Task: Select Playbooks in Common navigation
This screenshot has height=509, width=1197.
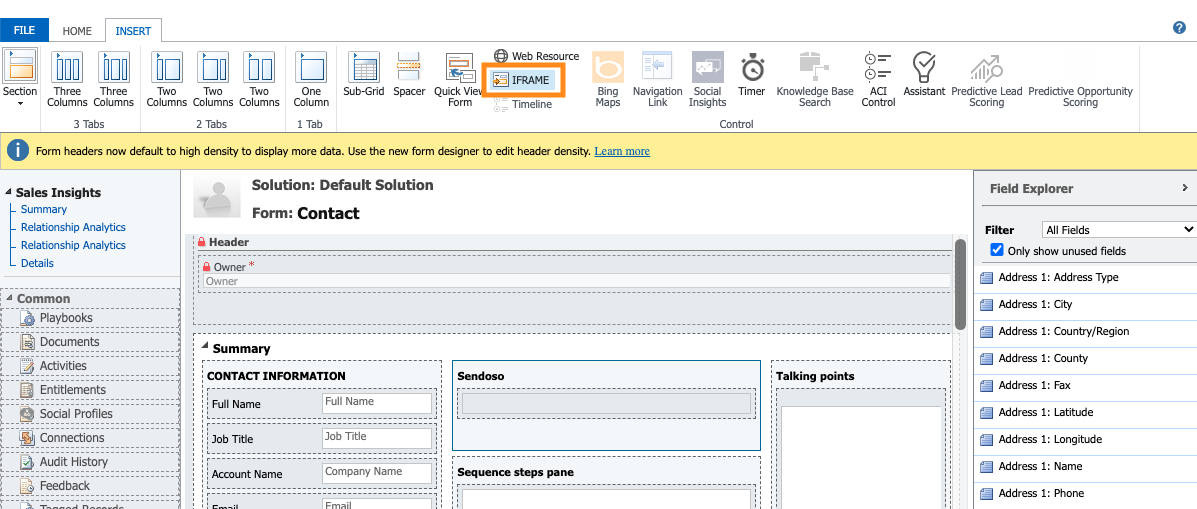Action: coord(90,318)
